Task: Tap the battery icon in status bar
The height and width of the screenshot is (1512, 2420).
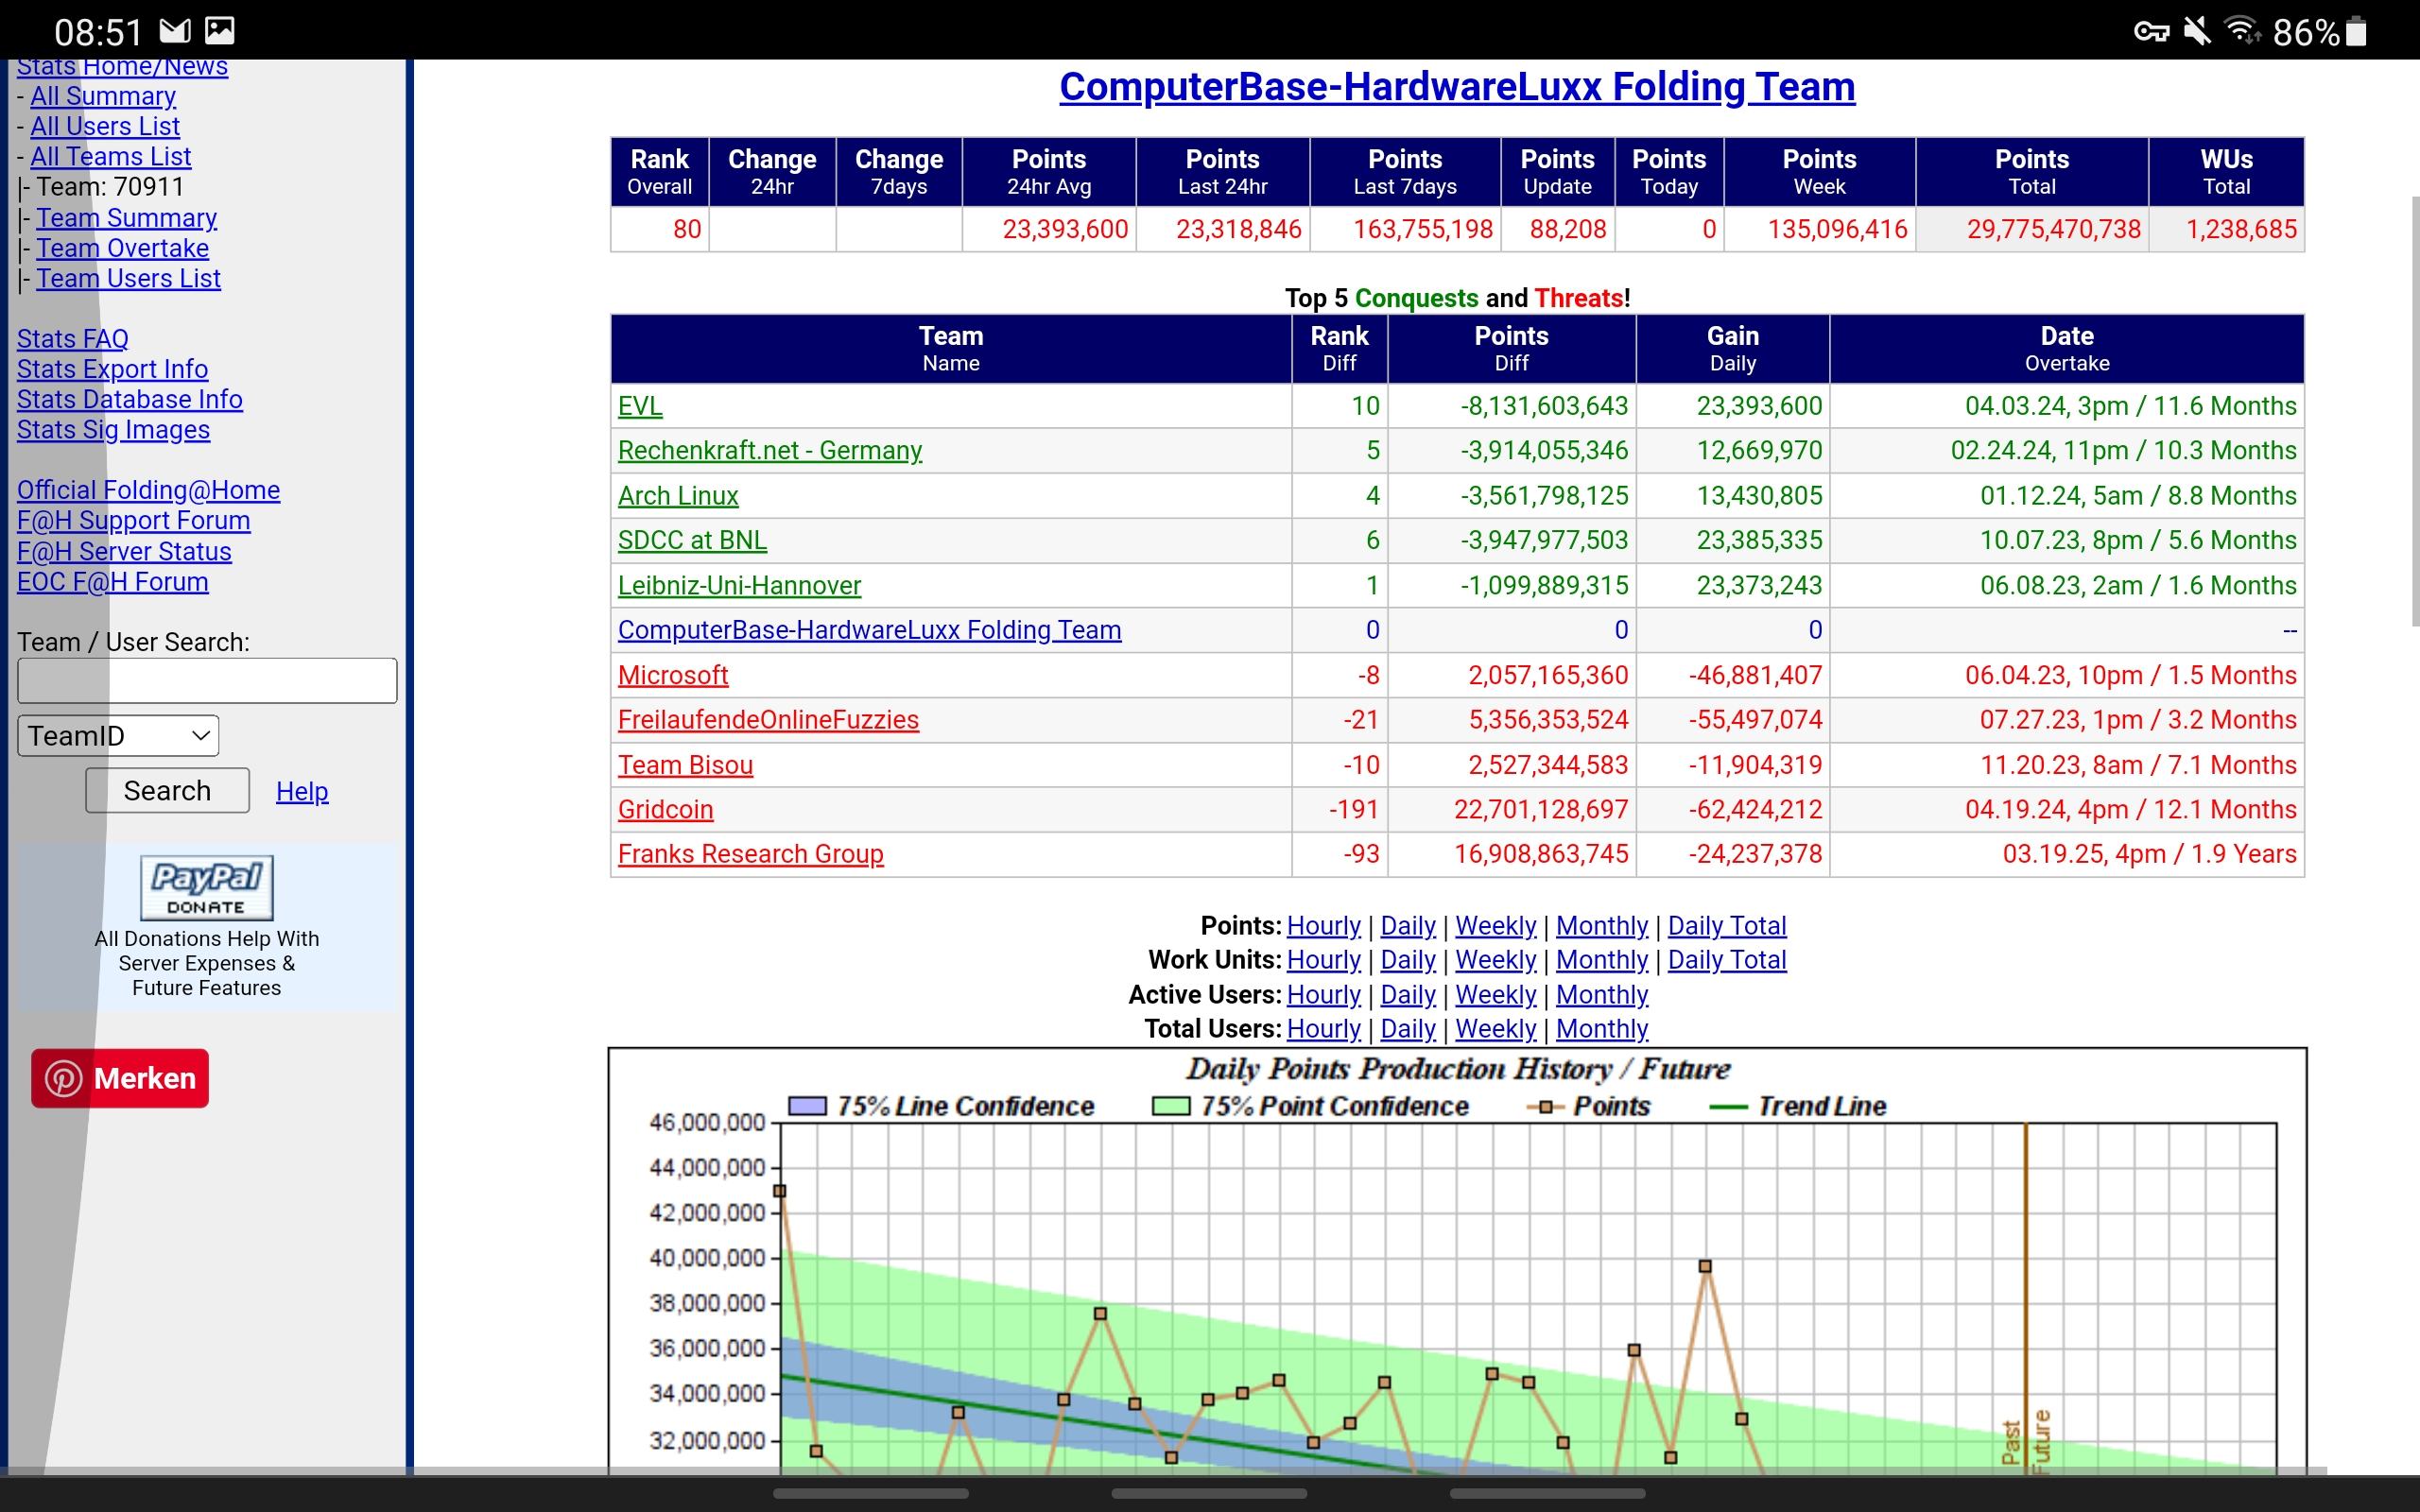Action: [2356, 32]
